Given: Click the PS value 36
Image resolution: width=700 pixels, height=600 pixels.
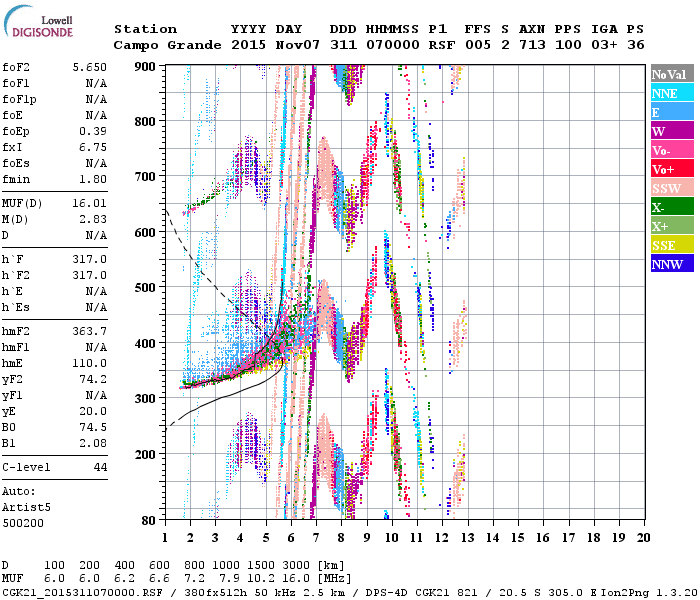Looking at the screenshot, I should (x=636, y=45).
